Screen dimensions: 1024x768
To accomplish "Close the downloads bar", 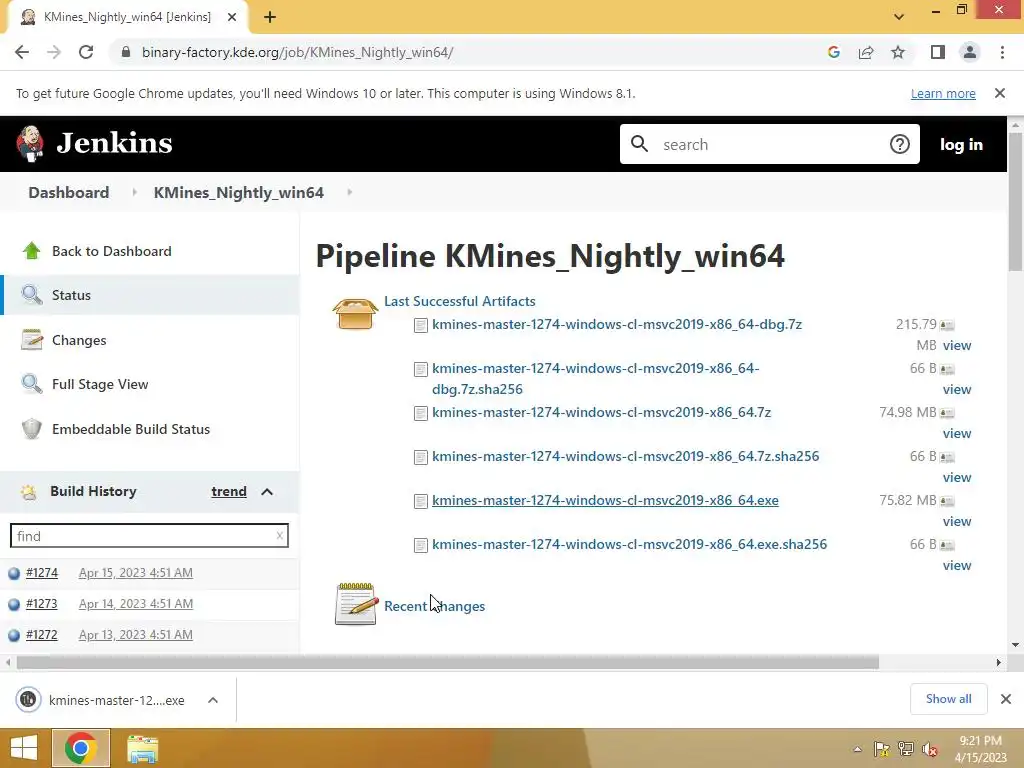I will [1006, 699].
